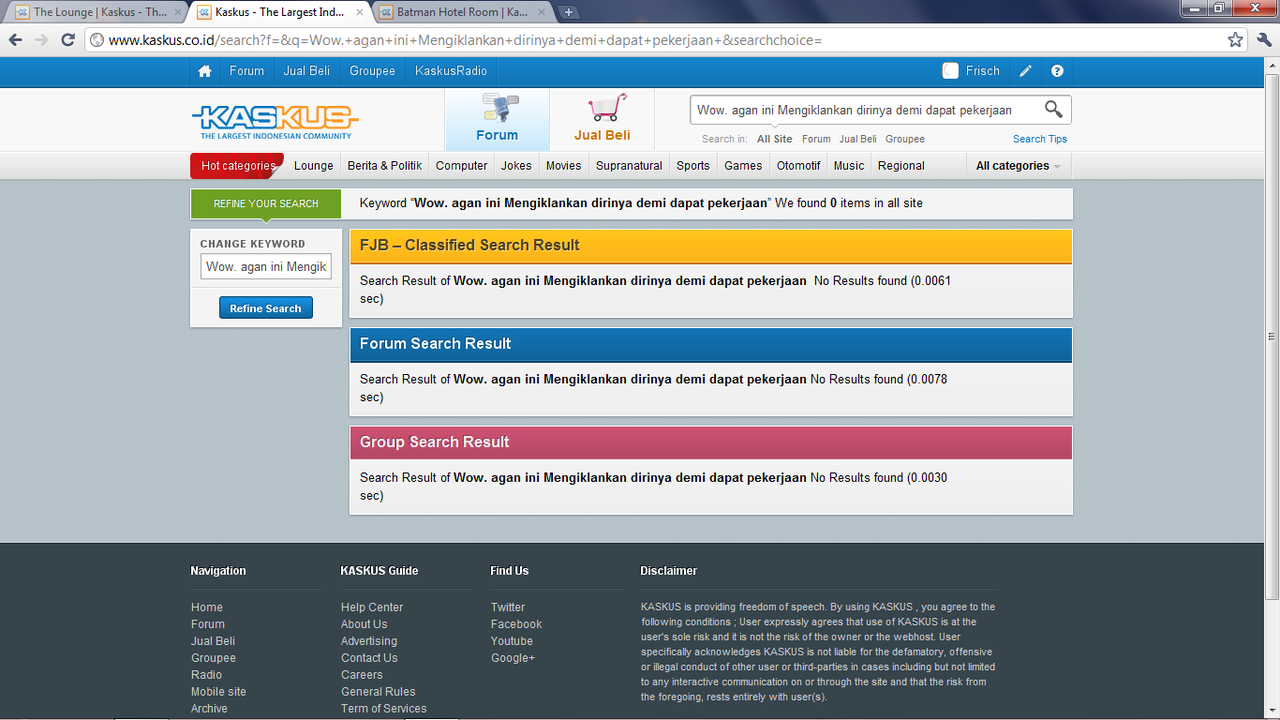The width and height of the screenshot is (1280, 720).
Task: Open help via question mark icon
Action: [x=1057, y=71]
